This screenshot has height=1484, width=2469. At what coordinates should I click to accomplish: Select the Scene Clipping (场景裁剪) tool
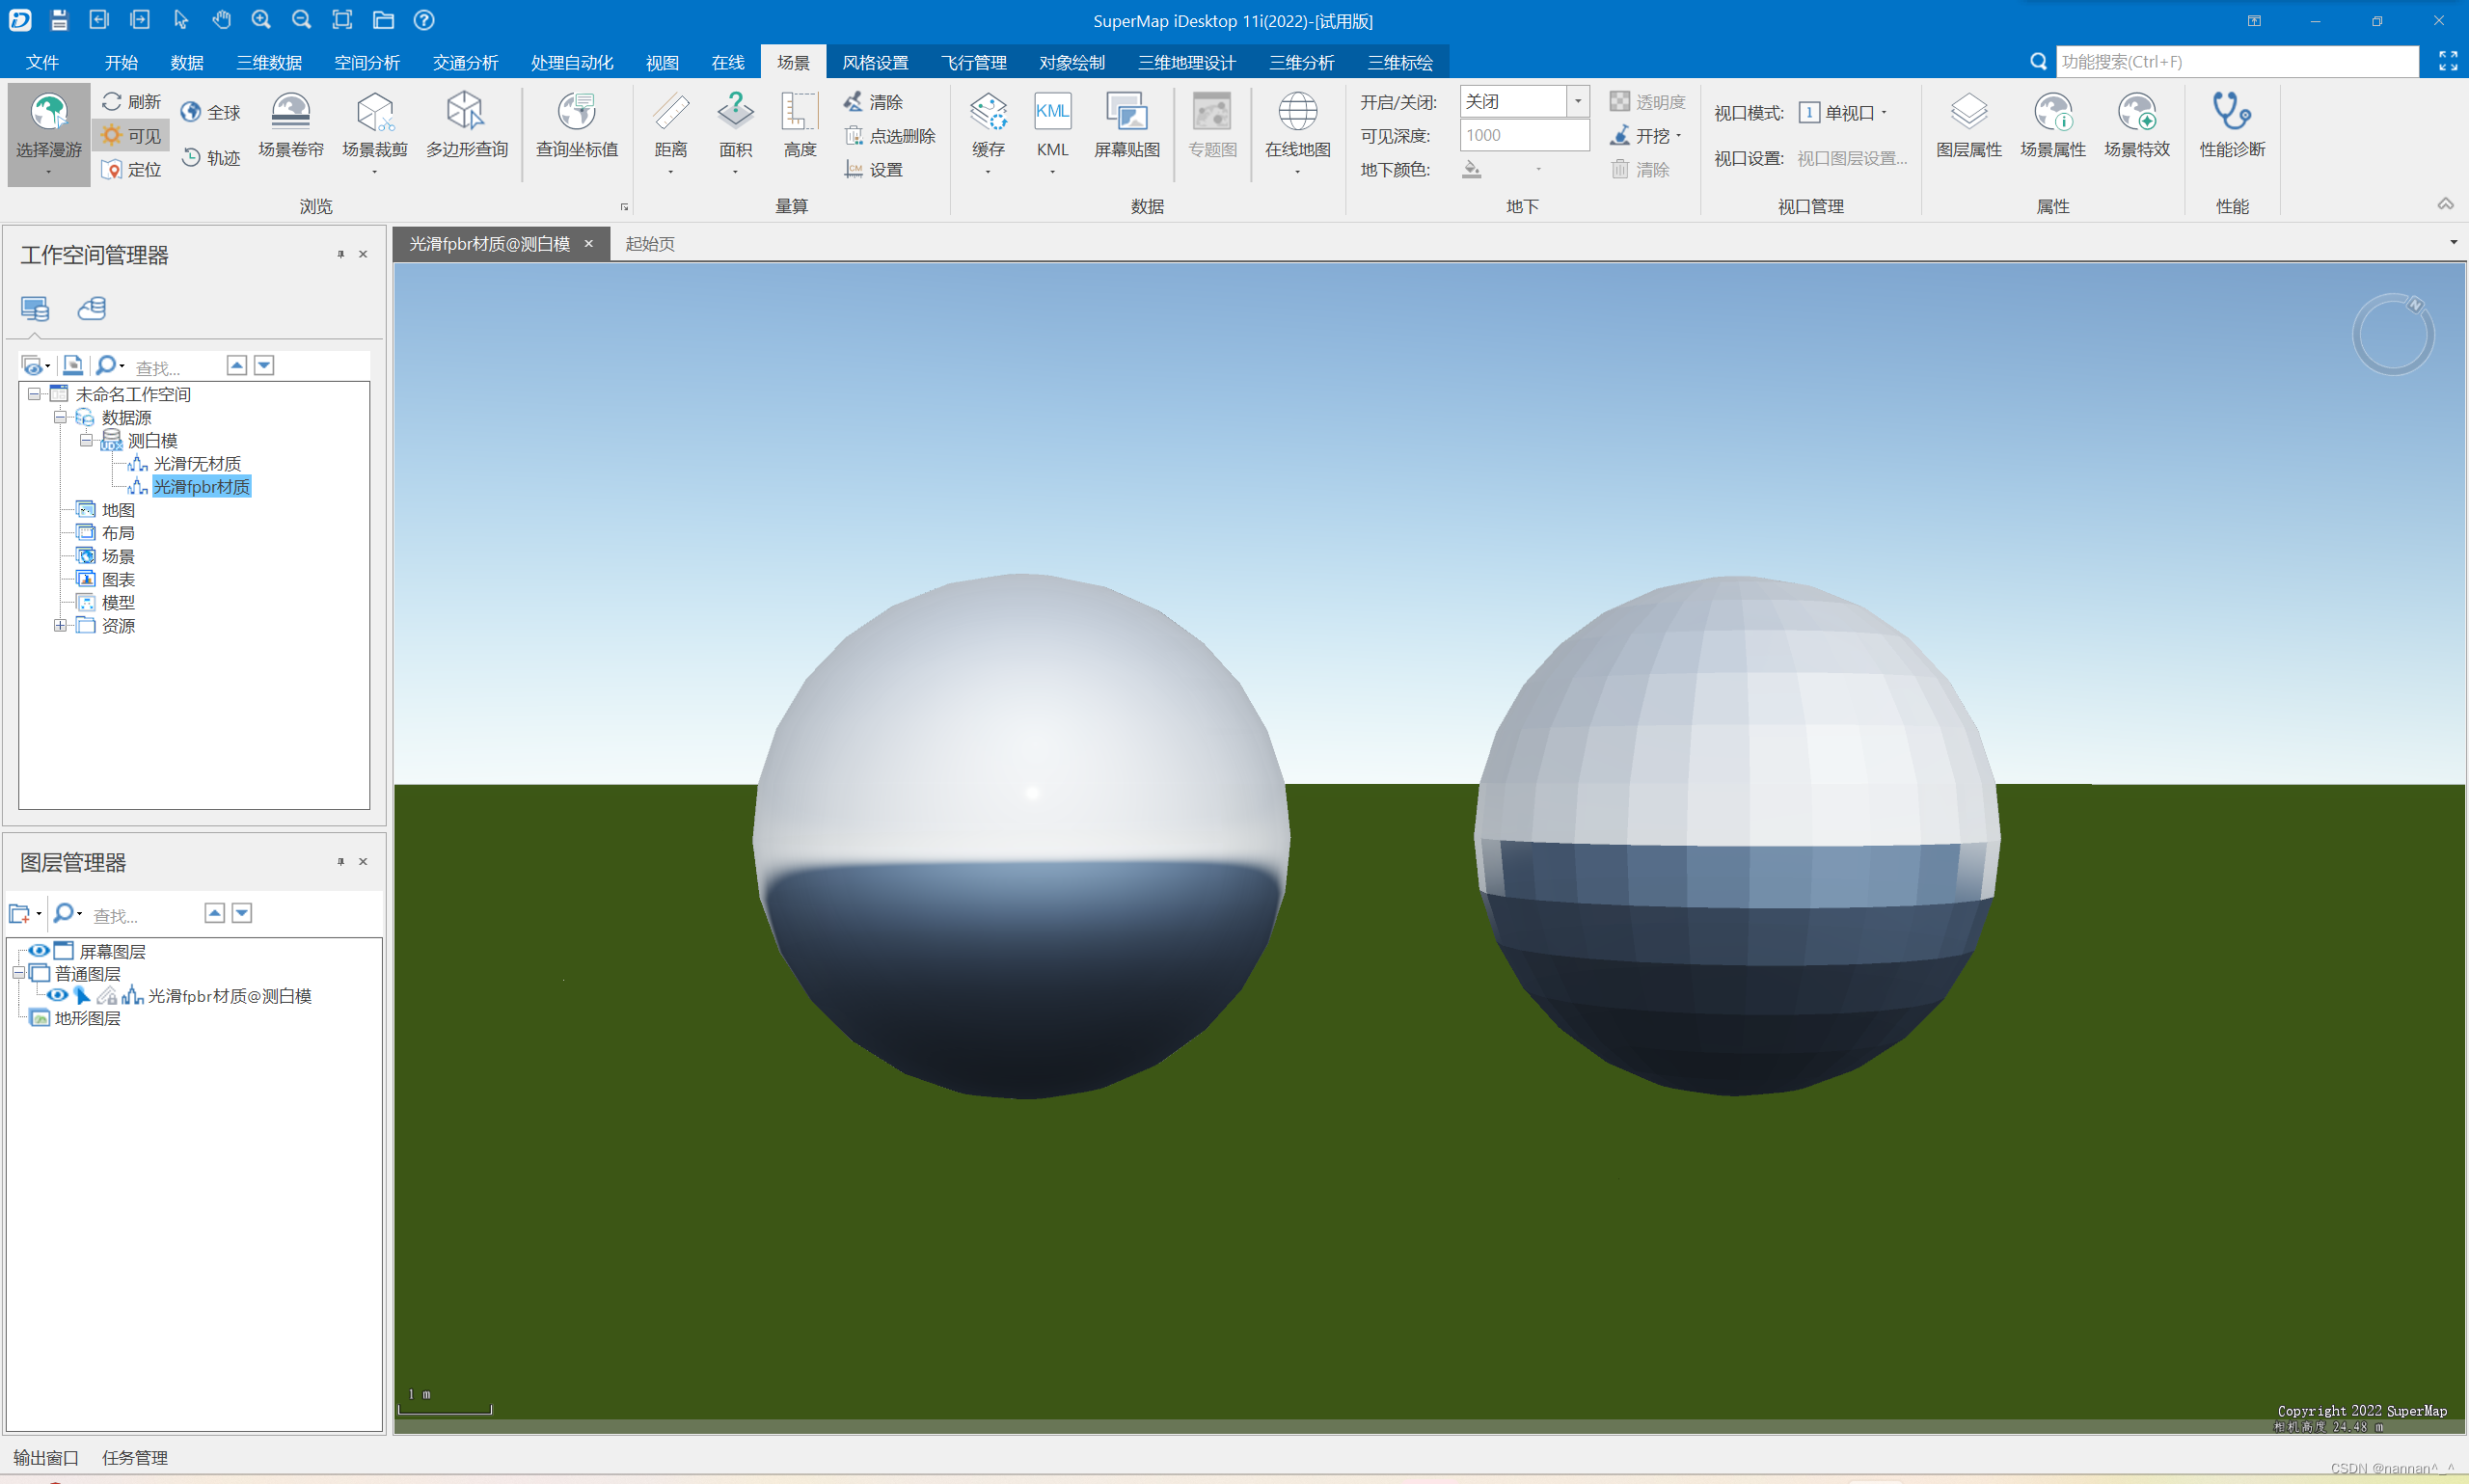(x=374, y=113)
